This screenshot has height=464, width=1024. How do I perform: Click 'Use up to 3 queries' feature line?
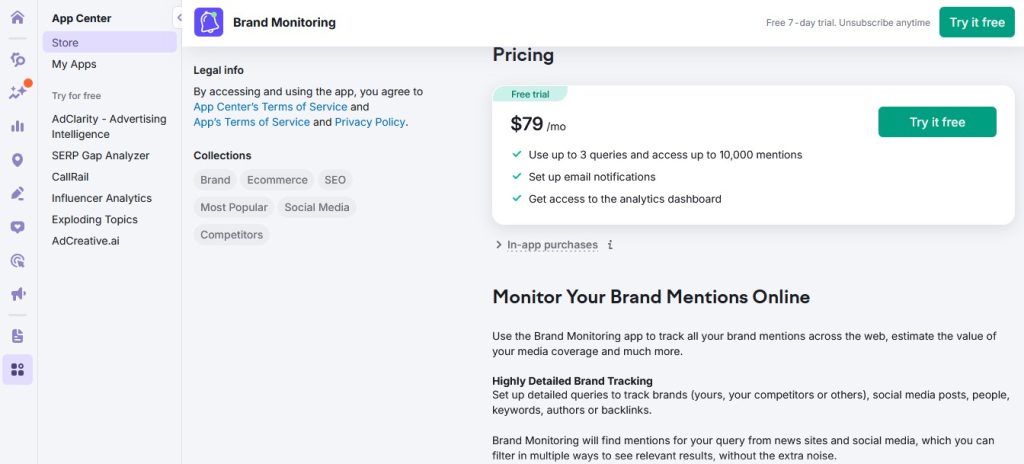pyautogui.click(x=665, y=155)
